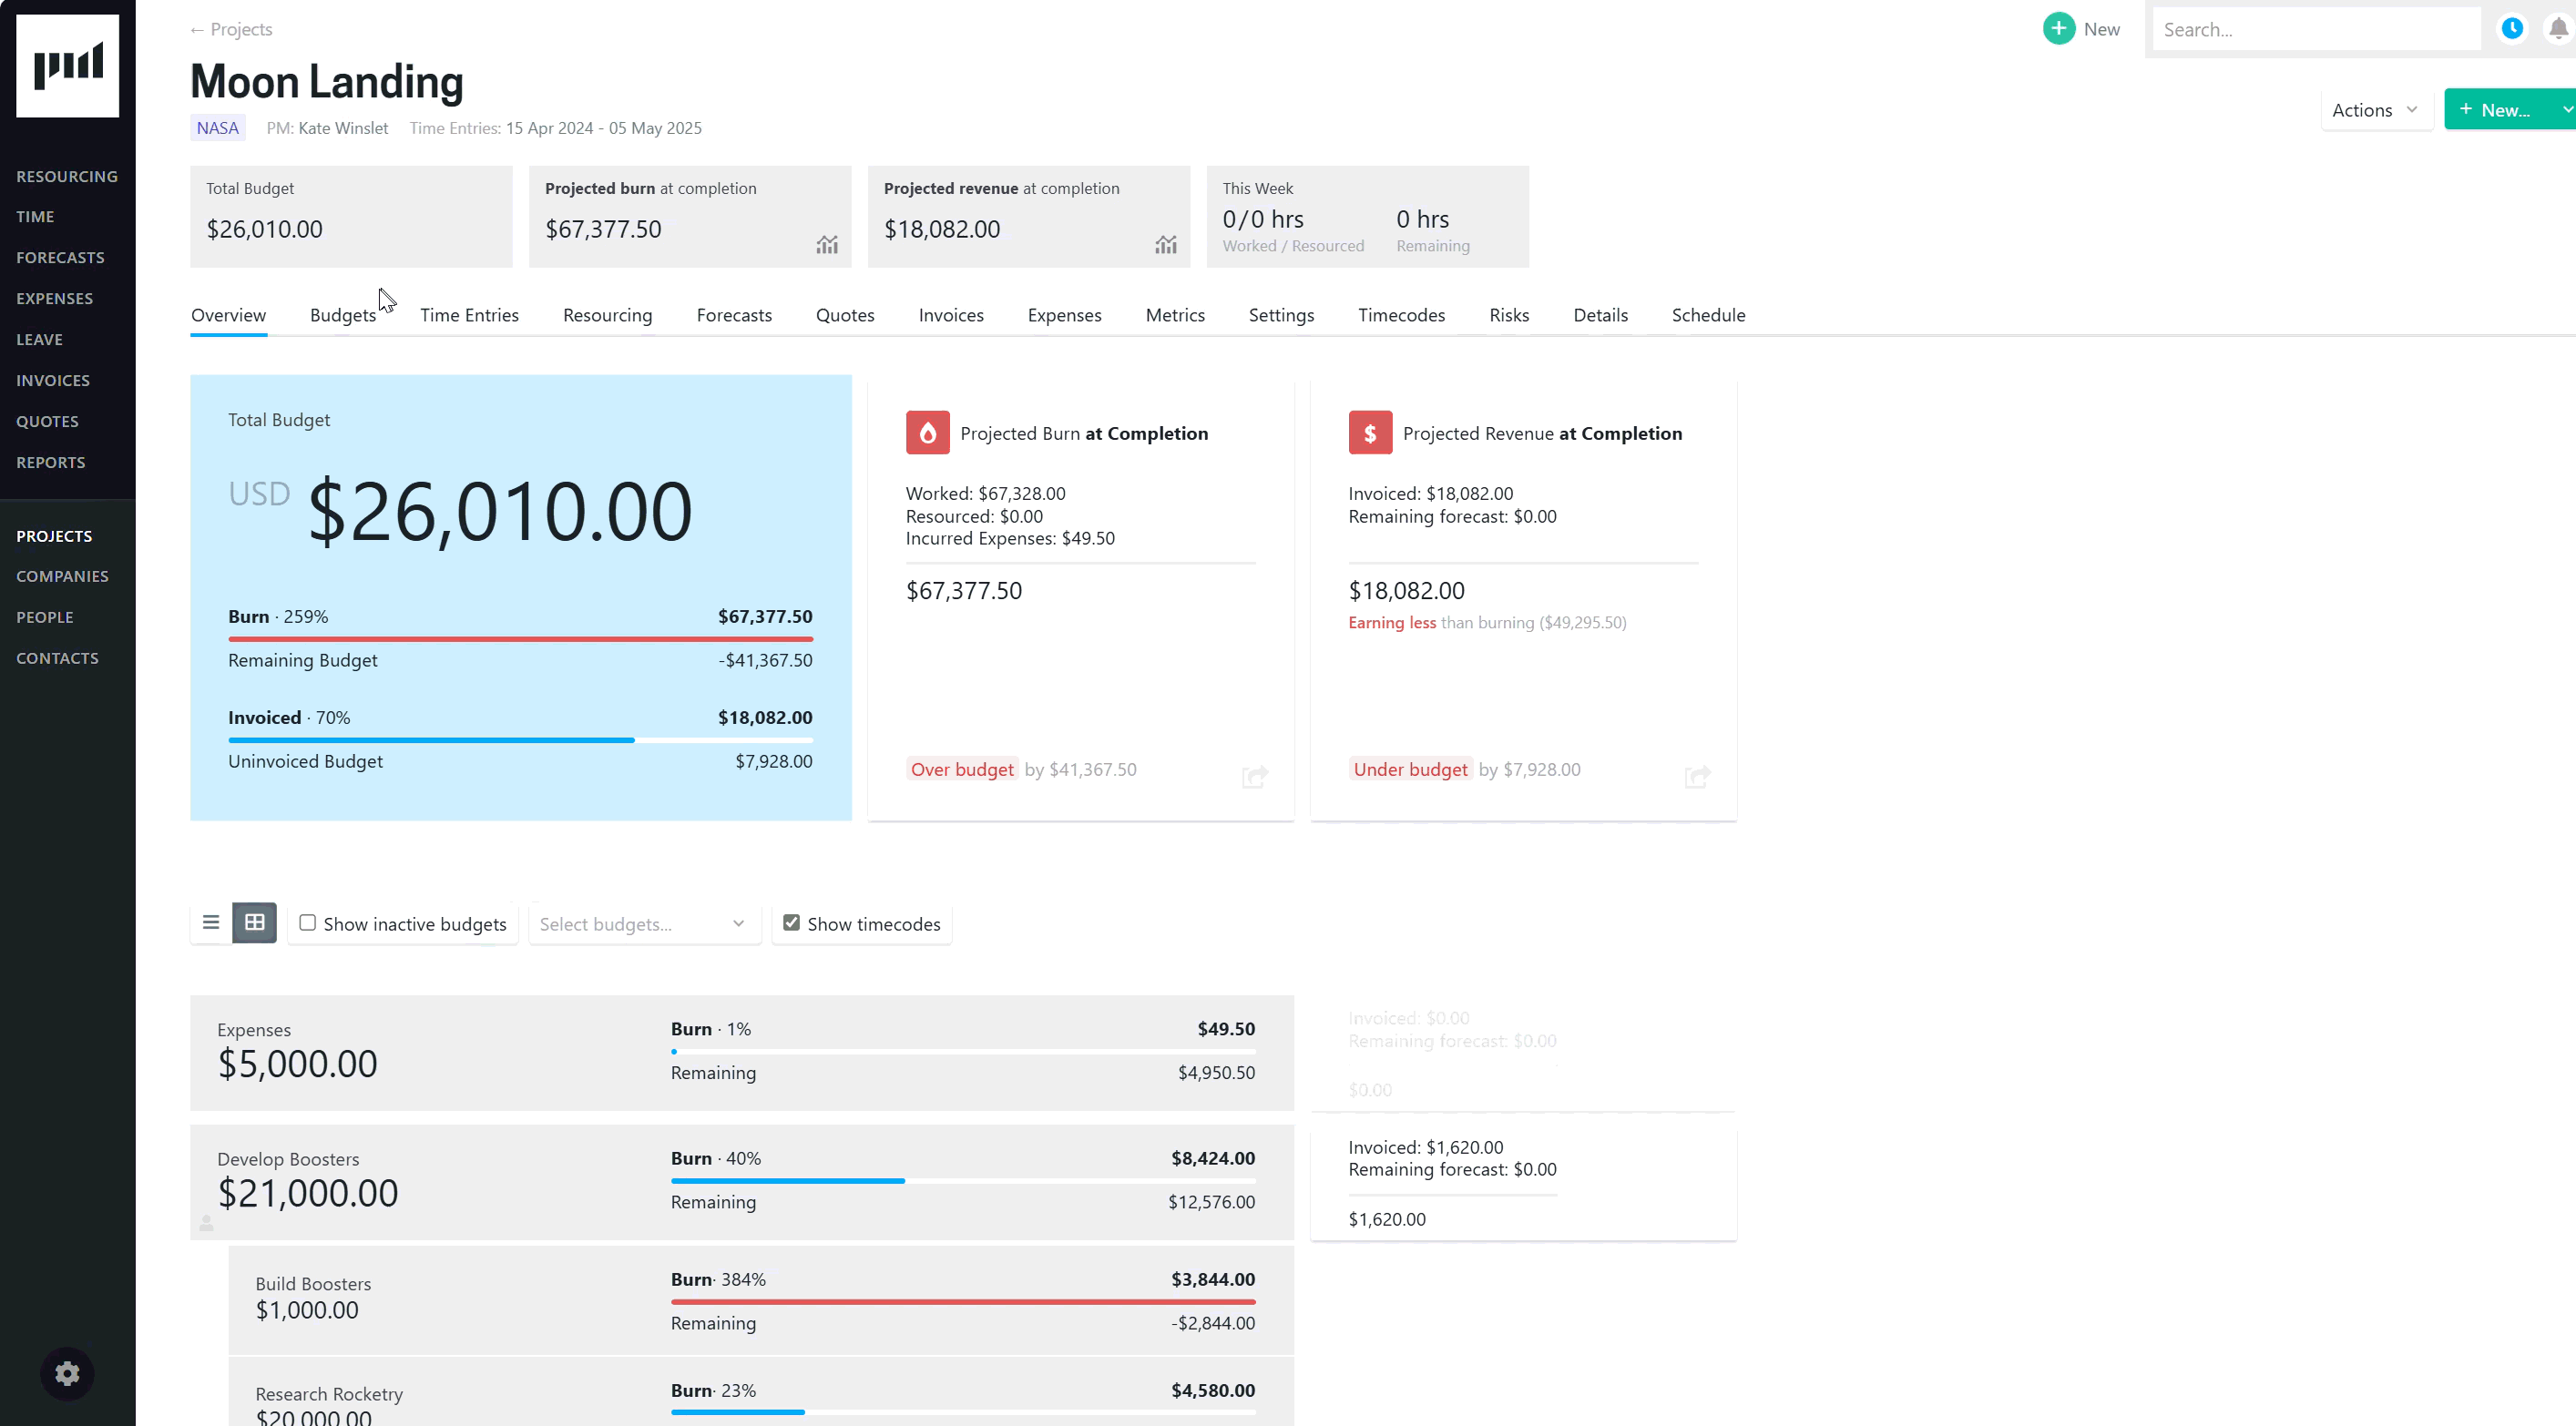Click the settings gear icon in sidebar

67,1373
